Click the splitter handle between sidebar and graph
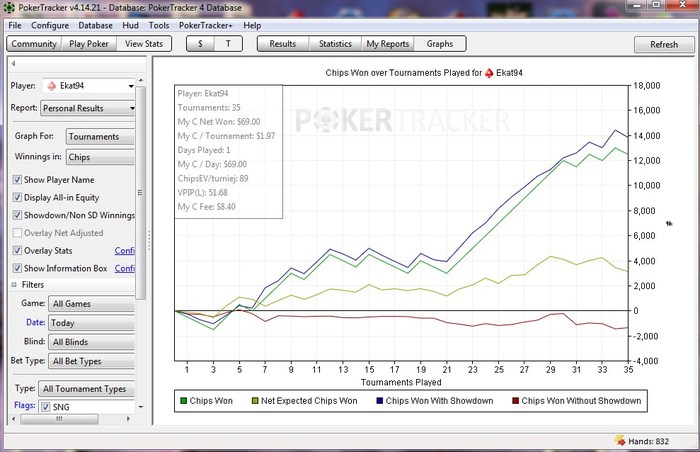Image resolution: width=700 pixels, height=452 pixels. (150, 240)
